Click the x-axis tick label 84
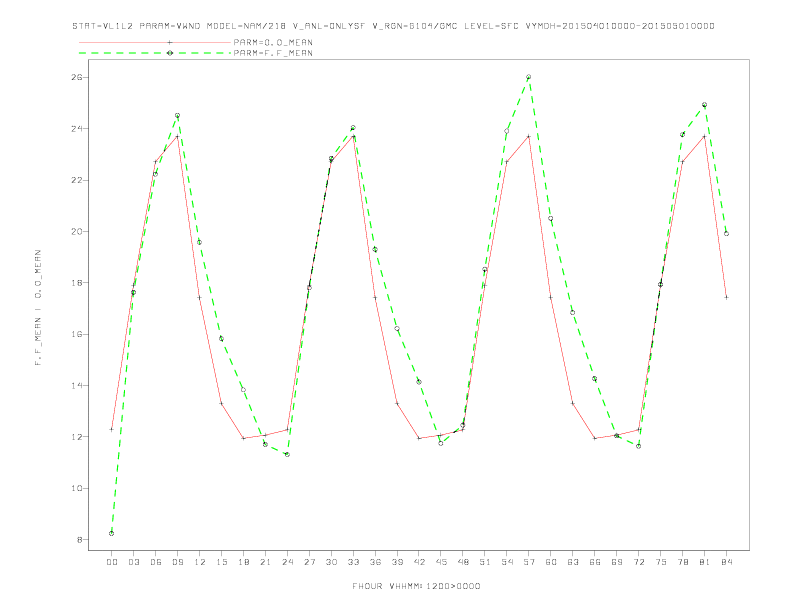 726,562
